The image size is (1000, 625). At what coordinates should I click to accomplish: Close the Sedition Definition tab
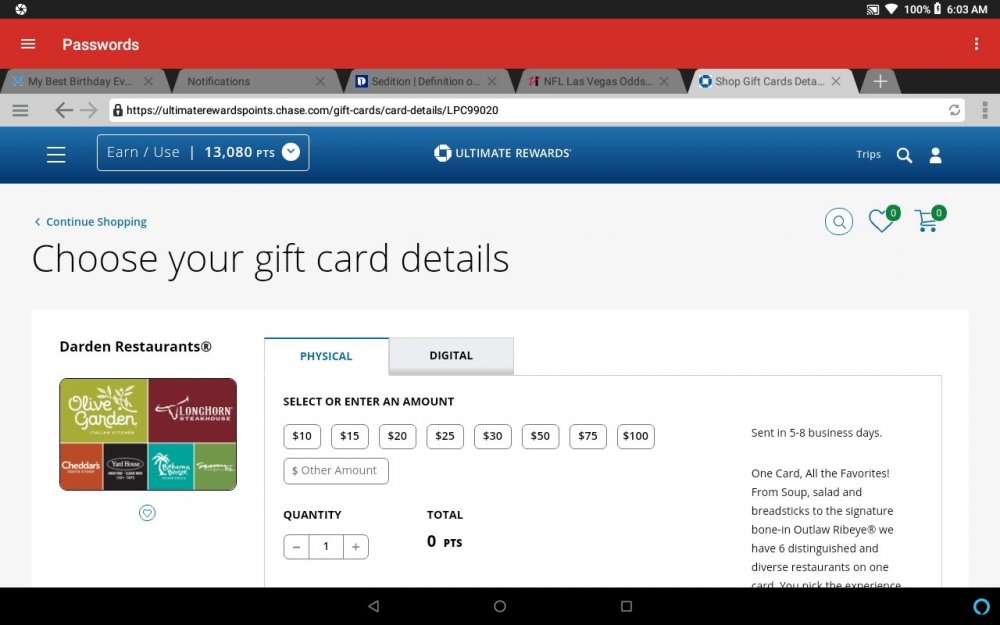point(492,81)
